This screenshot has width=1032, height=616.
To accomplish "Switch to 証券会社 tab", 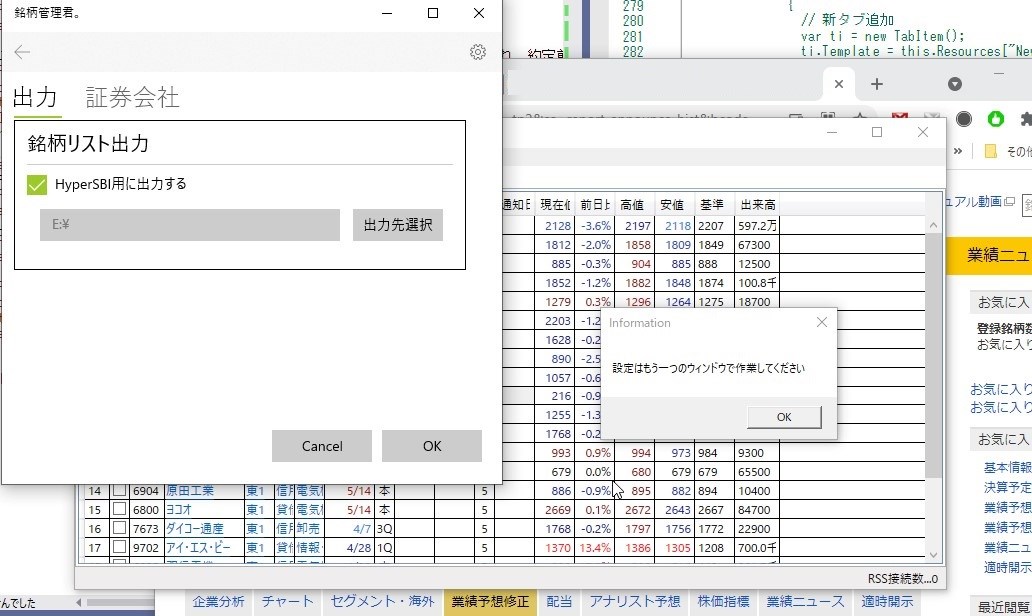I will 132,97.
